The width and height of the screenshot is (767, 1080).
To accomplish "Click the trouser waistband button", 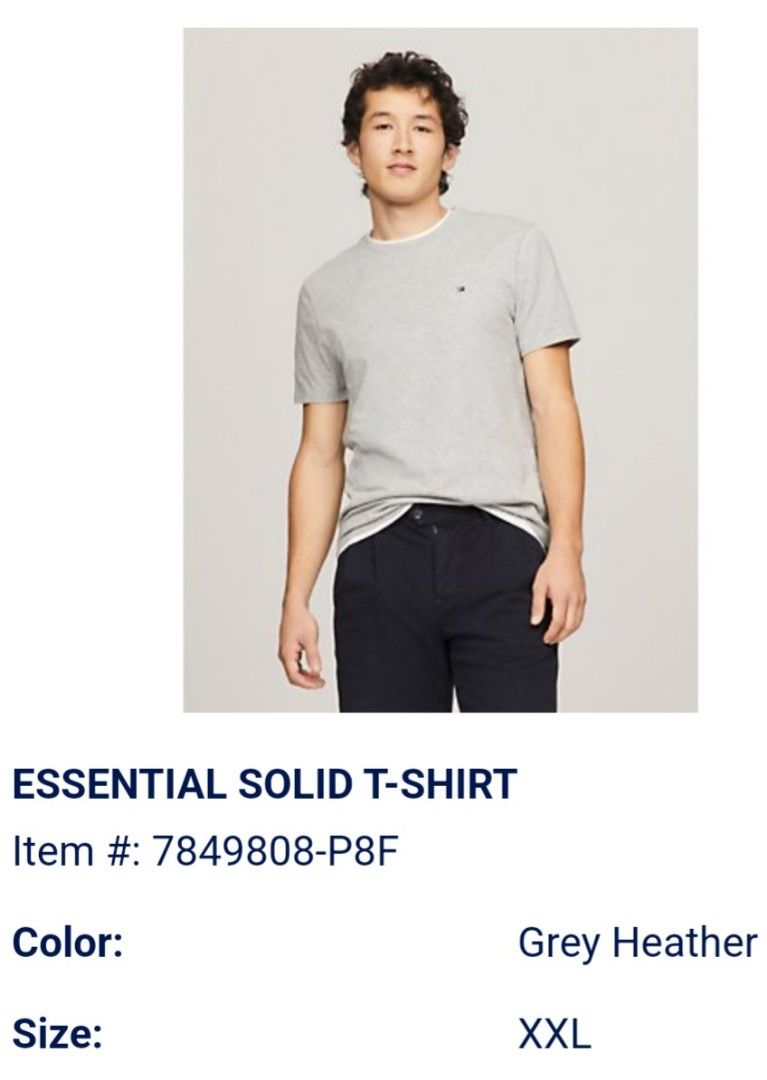I will click(x=418, y=512).
